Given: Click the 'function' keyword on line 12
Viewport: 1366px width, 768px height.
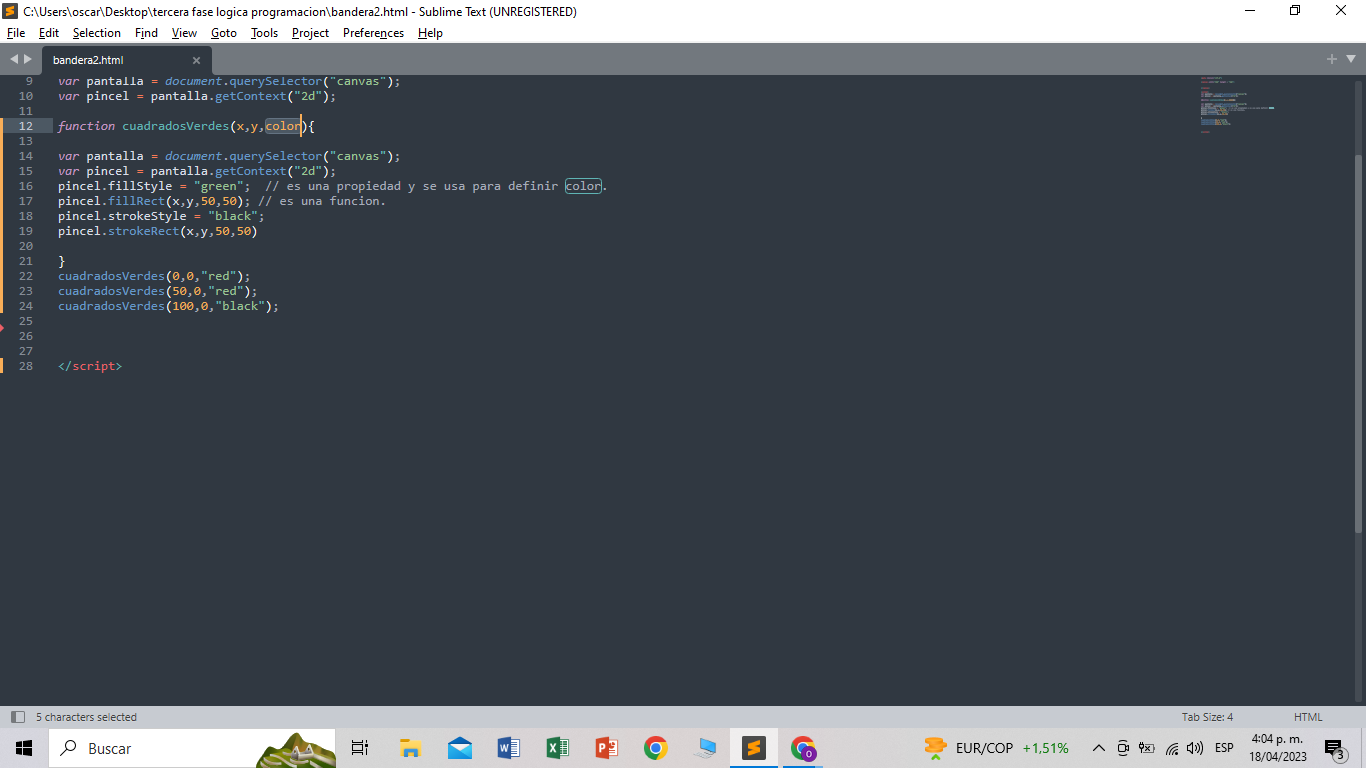Looking at the screenshot, I should coord(86,126).
